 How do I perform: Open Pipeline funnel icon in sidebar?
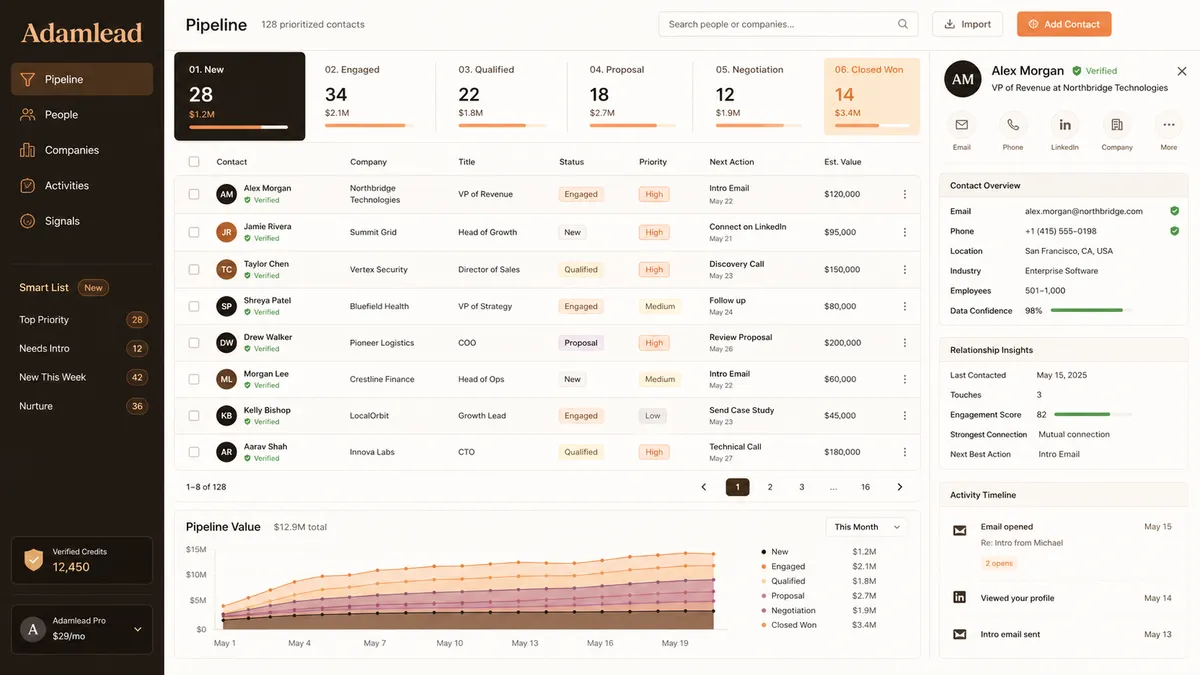click(28, 79)
